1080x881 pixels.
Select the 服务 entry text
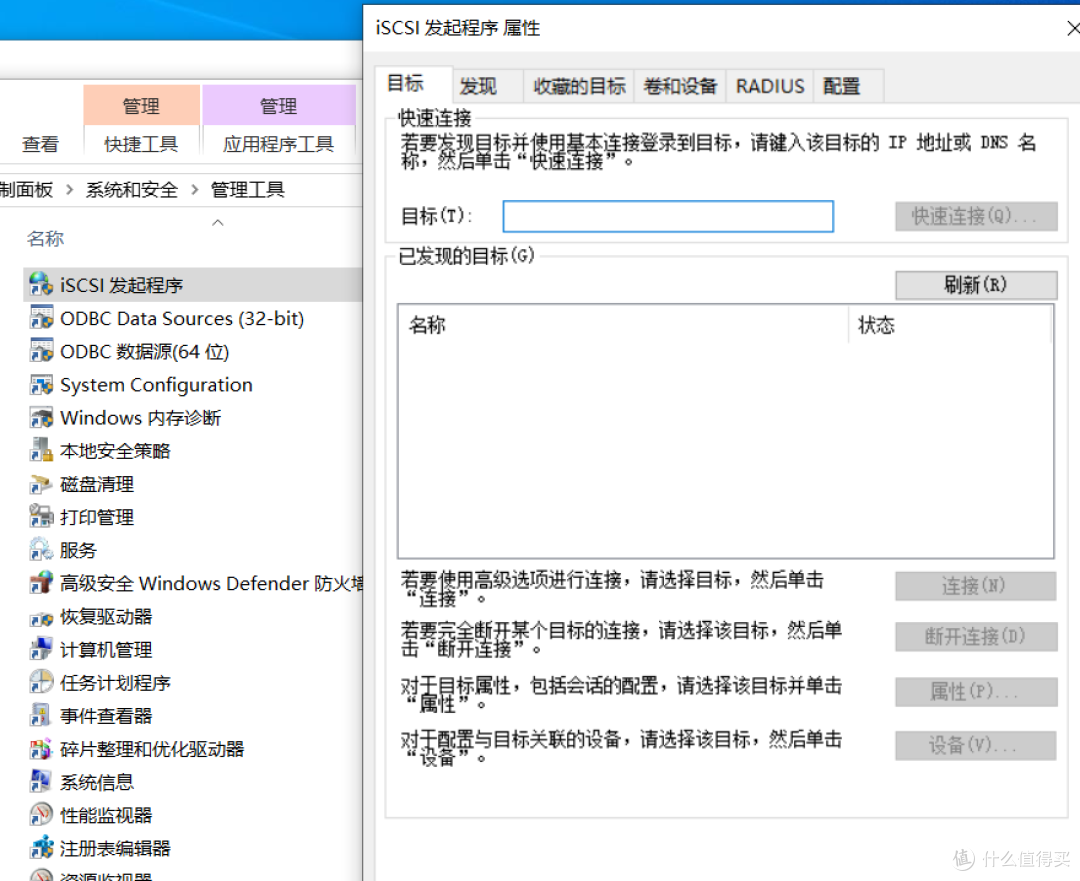click(x=78, y=550)
